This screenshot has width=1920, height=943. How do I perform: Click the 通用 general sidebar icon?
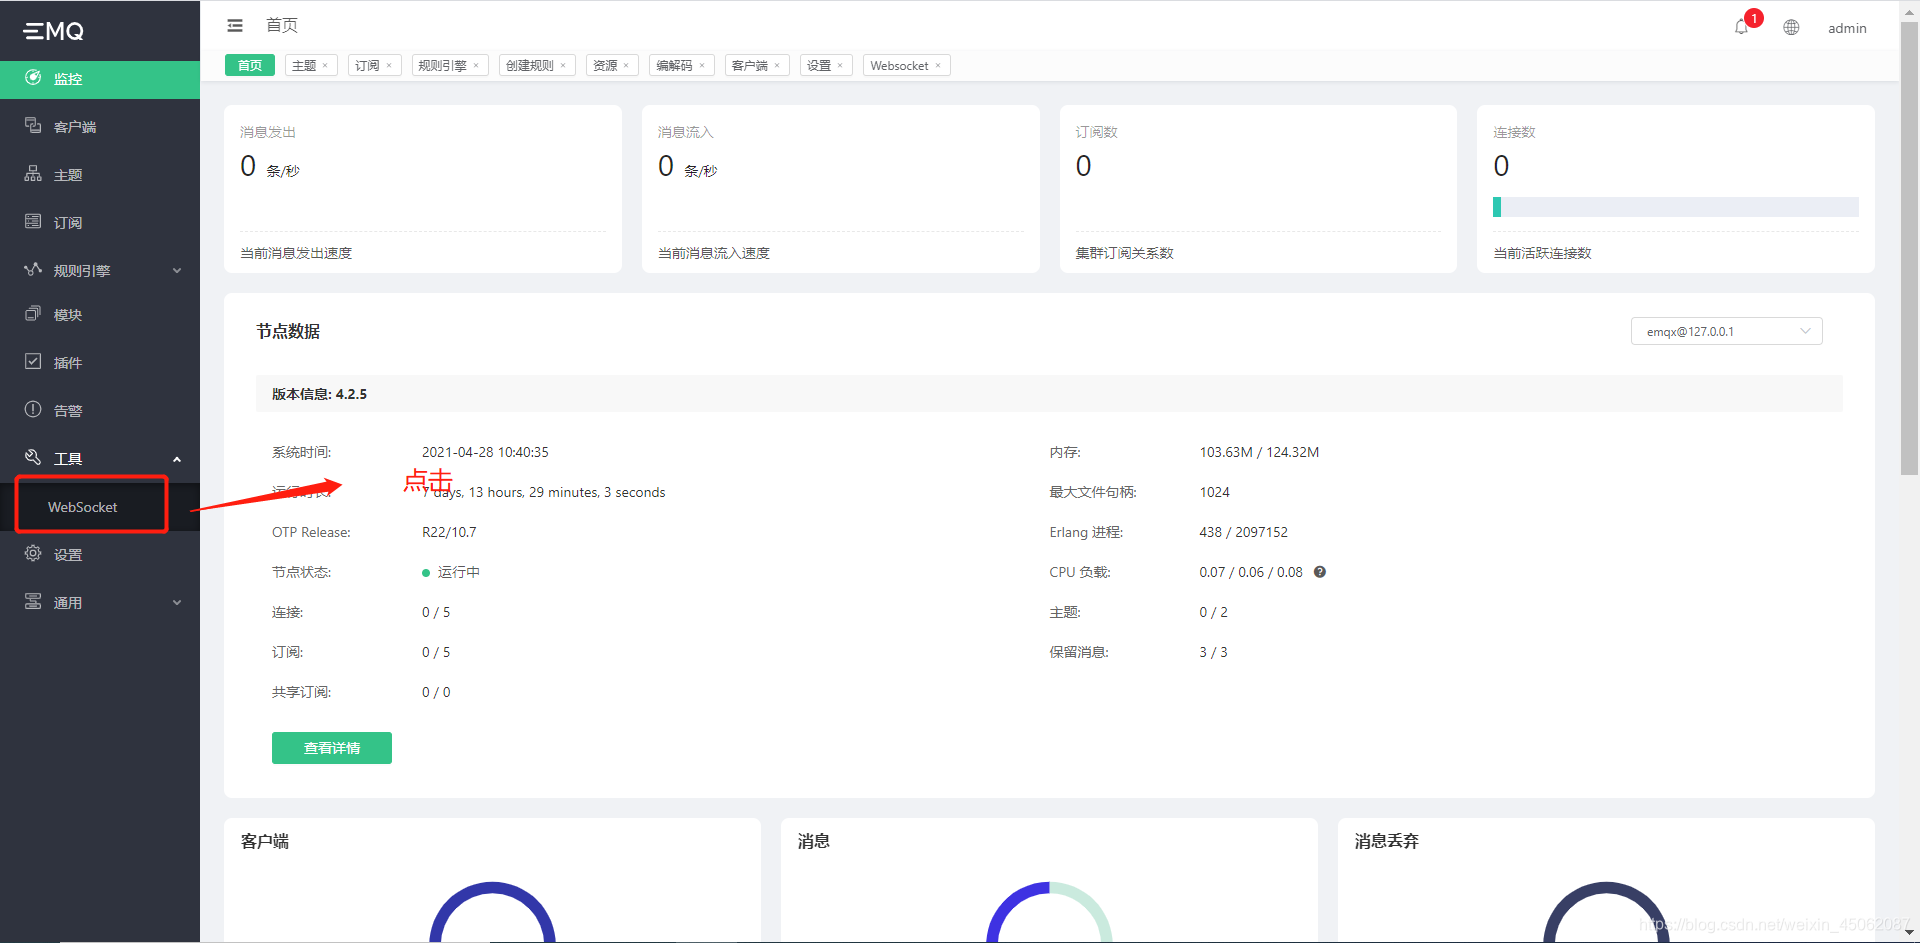coord(33,602)
